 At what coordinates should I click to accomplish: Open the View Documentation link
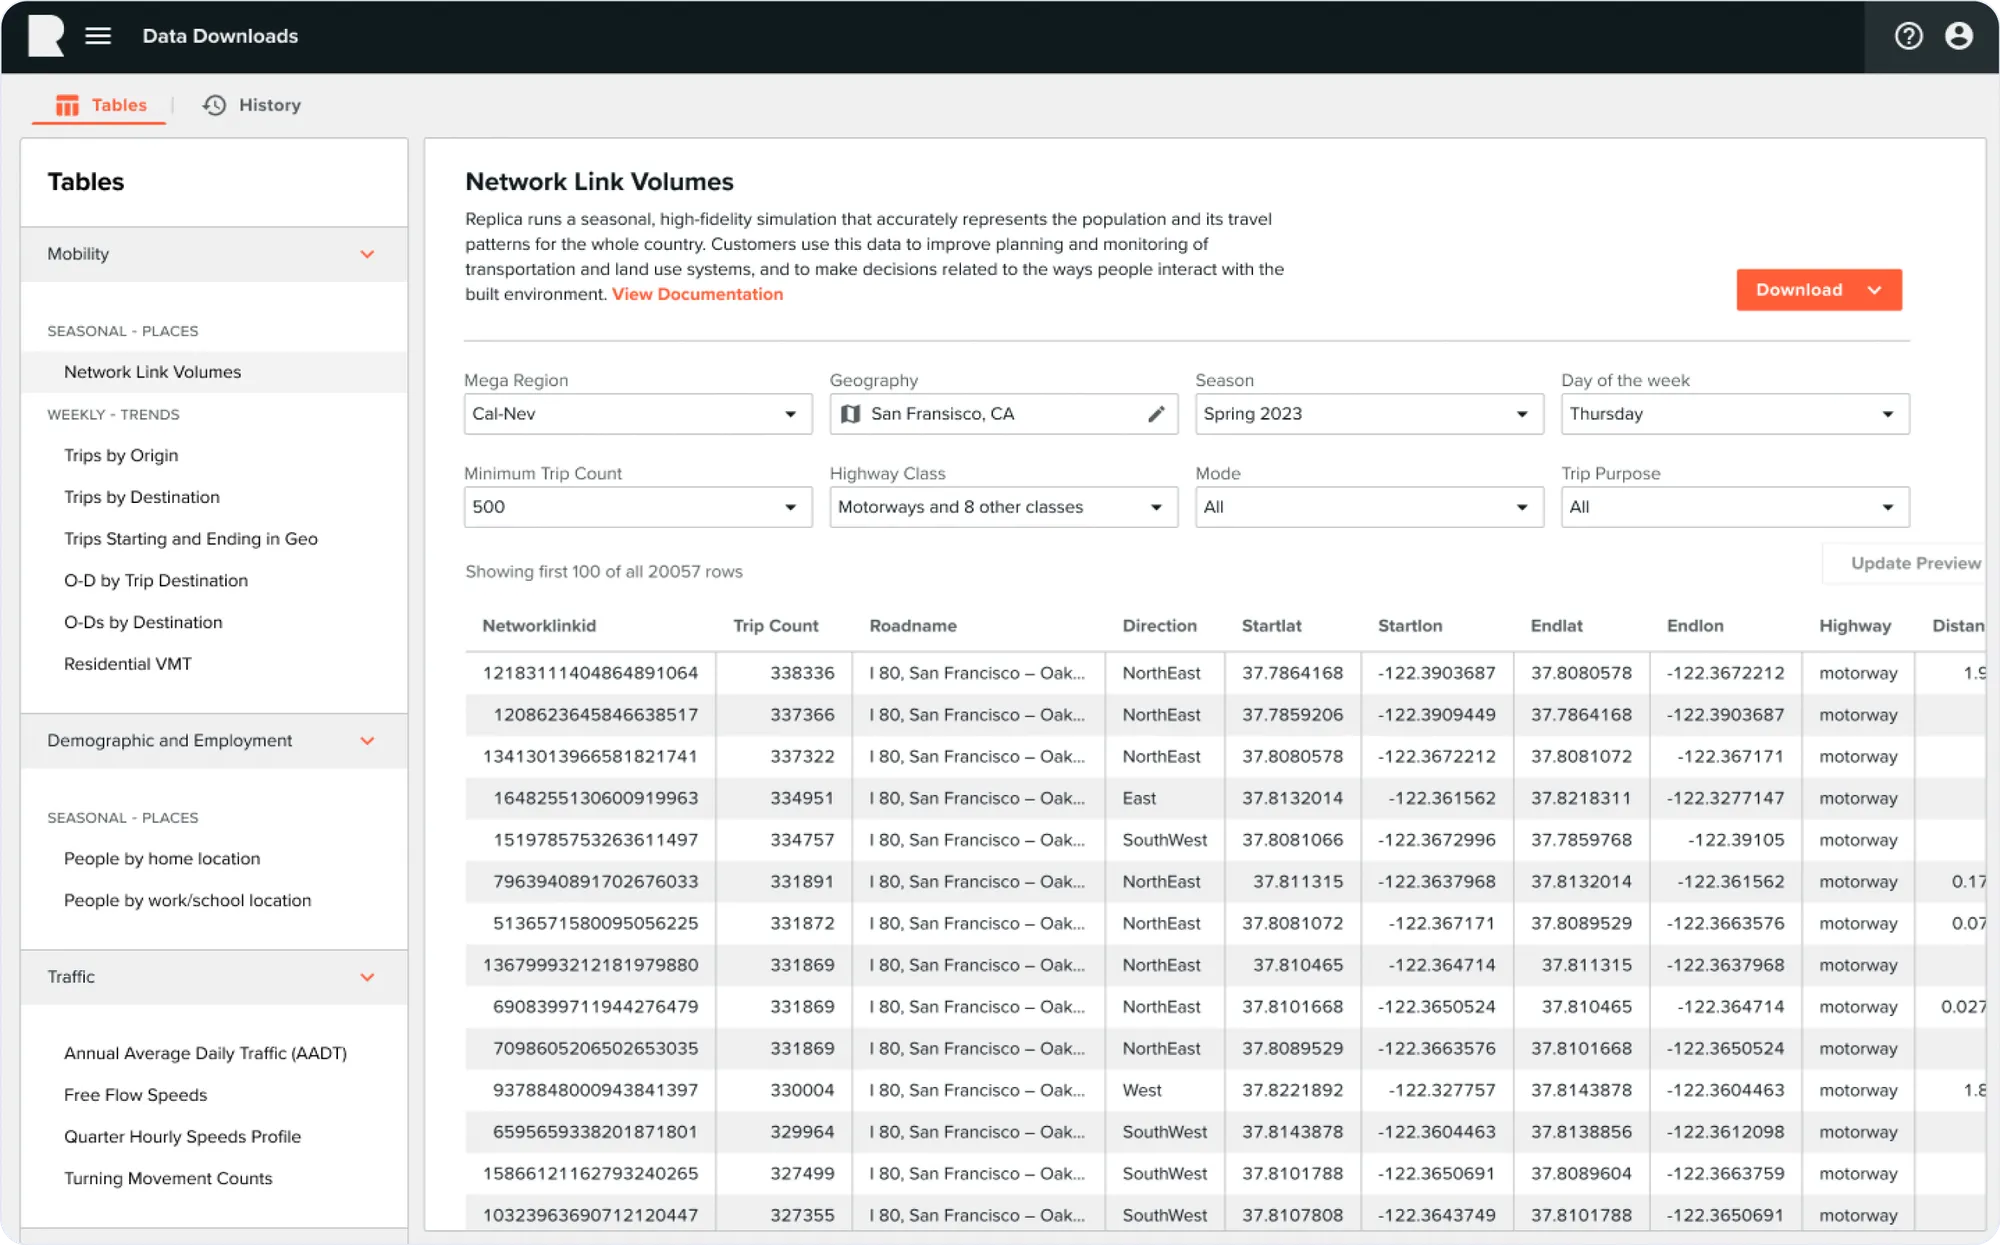[697, 294]
